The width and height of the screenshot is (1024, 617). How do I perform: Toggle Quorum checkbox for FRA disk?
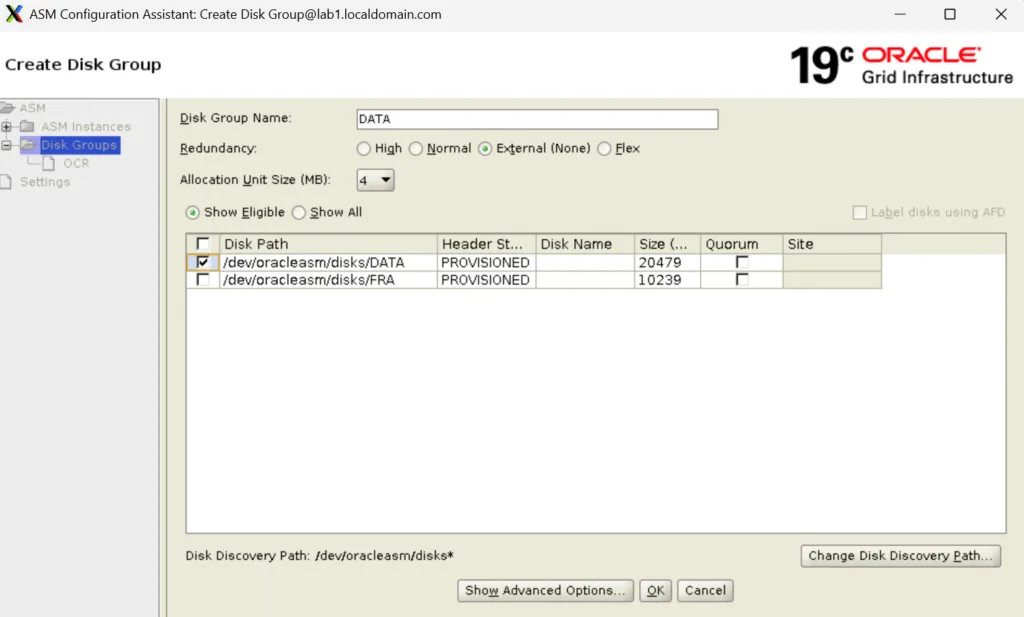click(x=742, y=279)
